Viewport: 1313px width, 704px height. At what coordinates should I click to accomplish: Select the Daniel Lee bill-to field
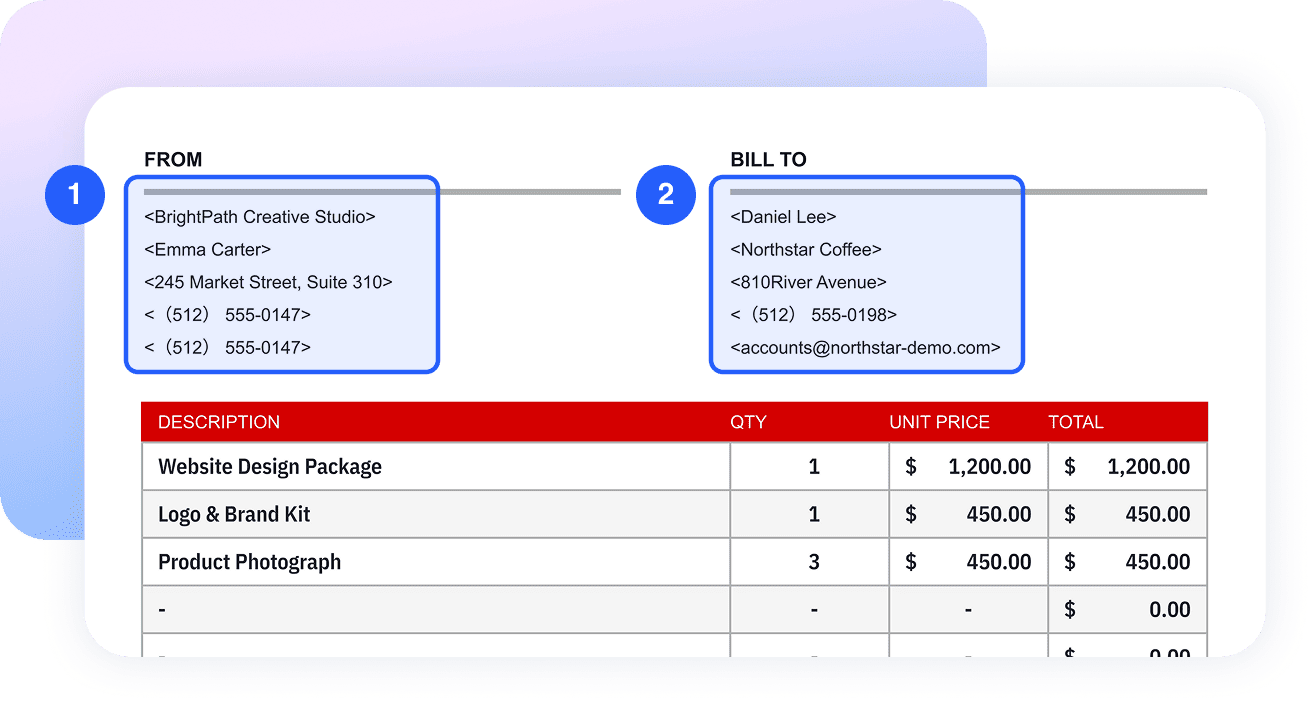(x=783, y=217)
